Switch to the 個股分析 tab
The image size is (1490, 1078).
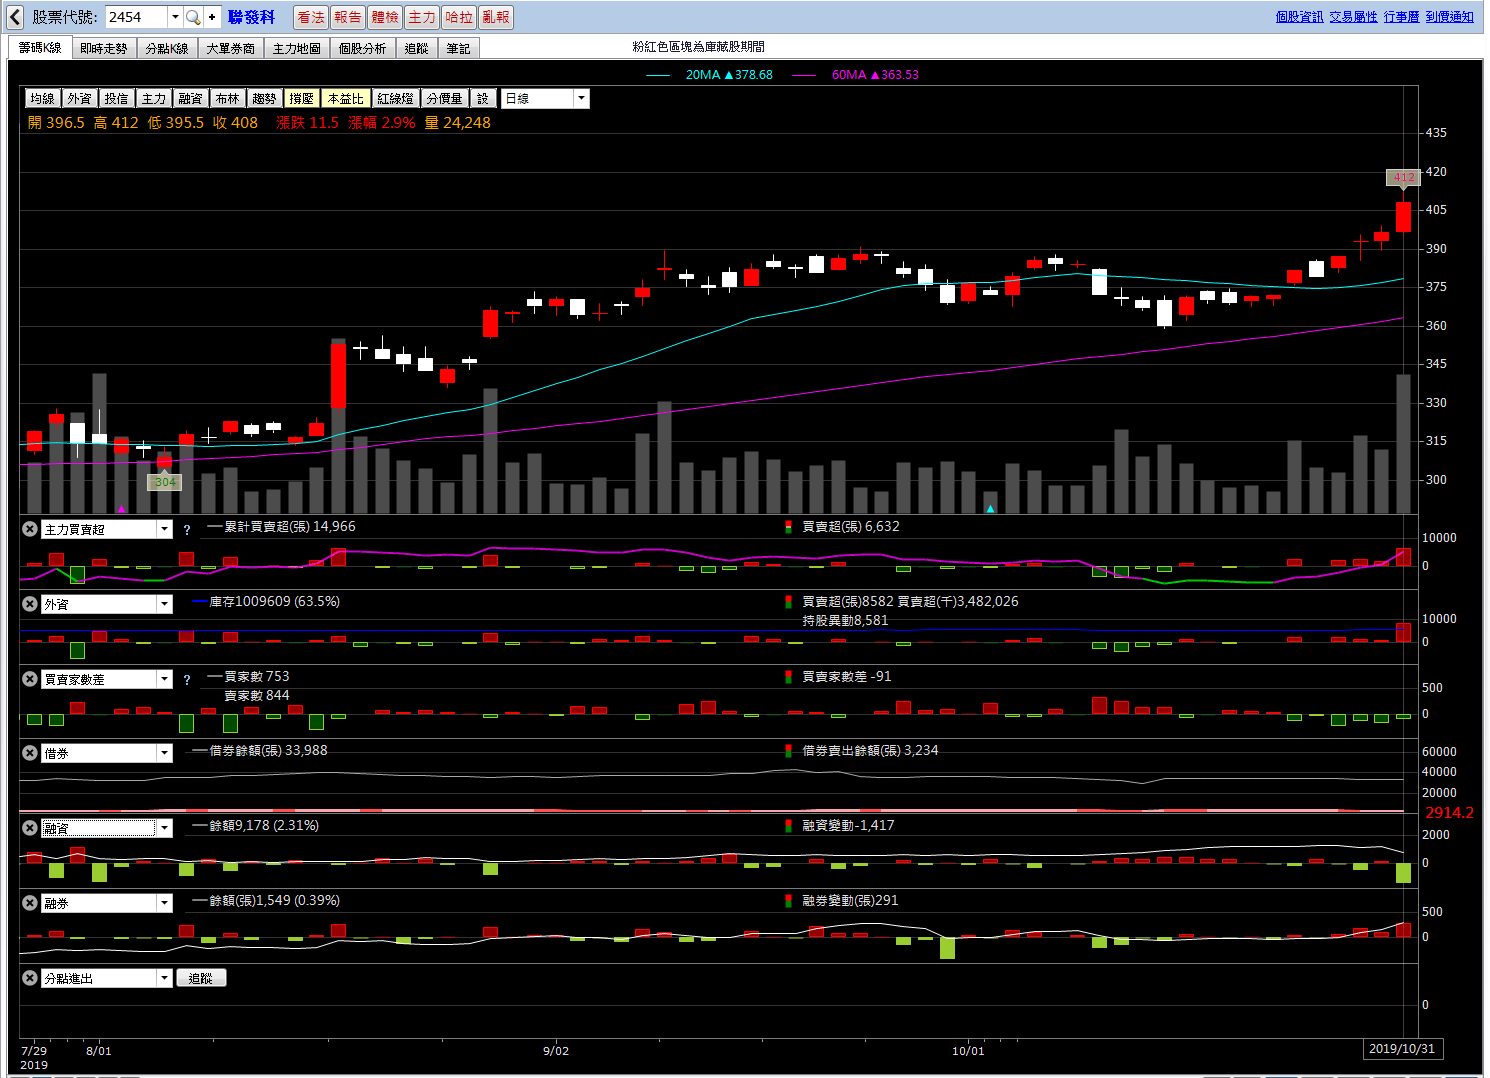[x=362, y=48]
